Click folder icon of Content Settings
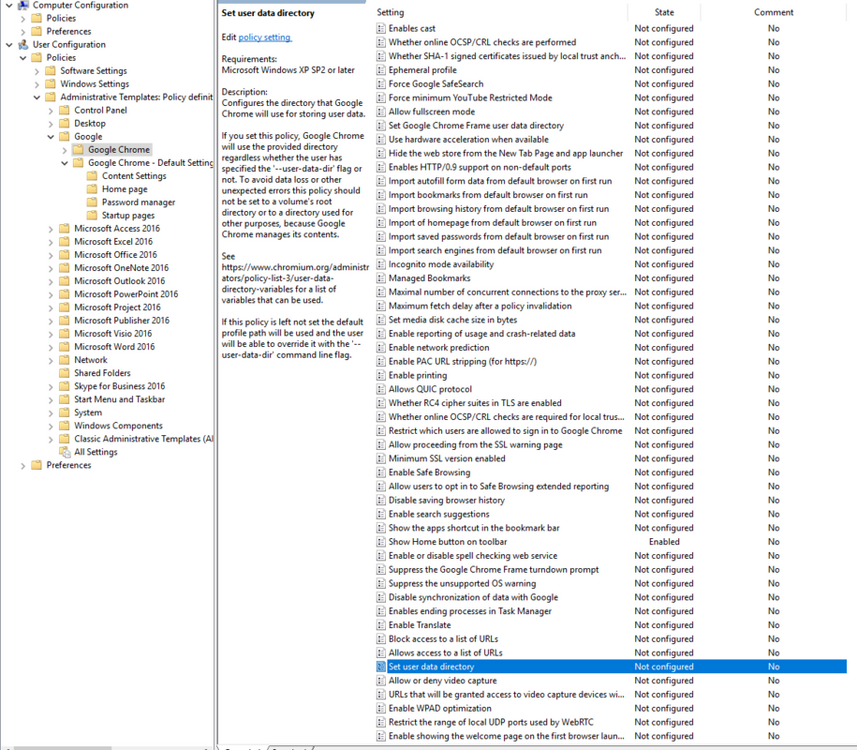The height and width of the screenshot is (750, 857). point(92,175)
